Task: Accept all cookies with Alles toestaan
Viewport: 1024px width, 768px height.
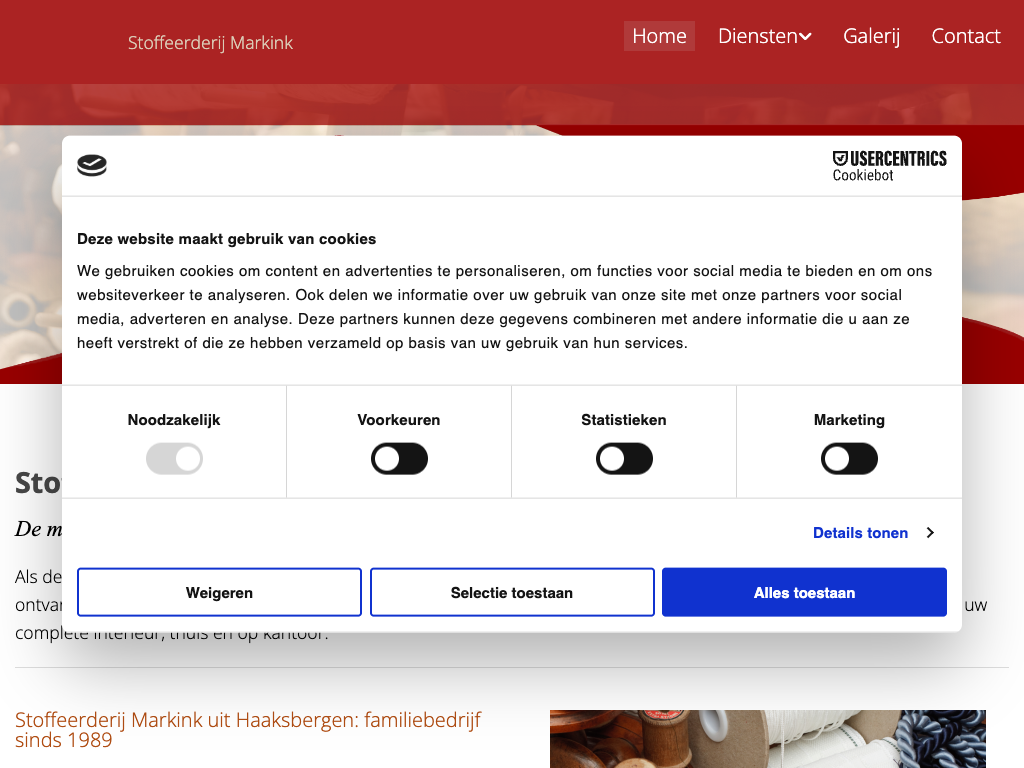Action: point(804,593)
